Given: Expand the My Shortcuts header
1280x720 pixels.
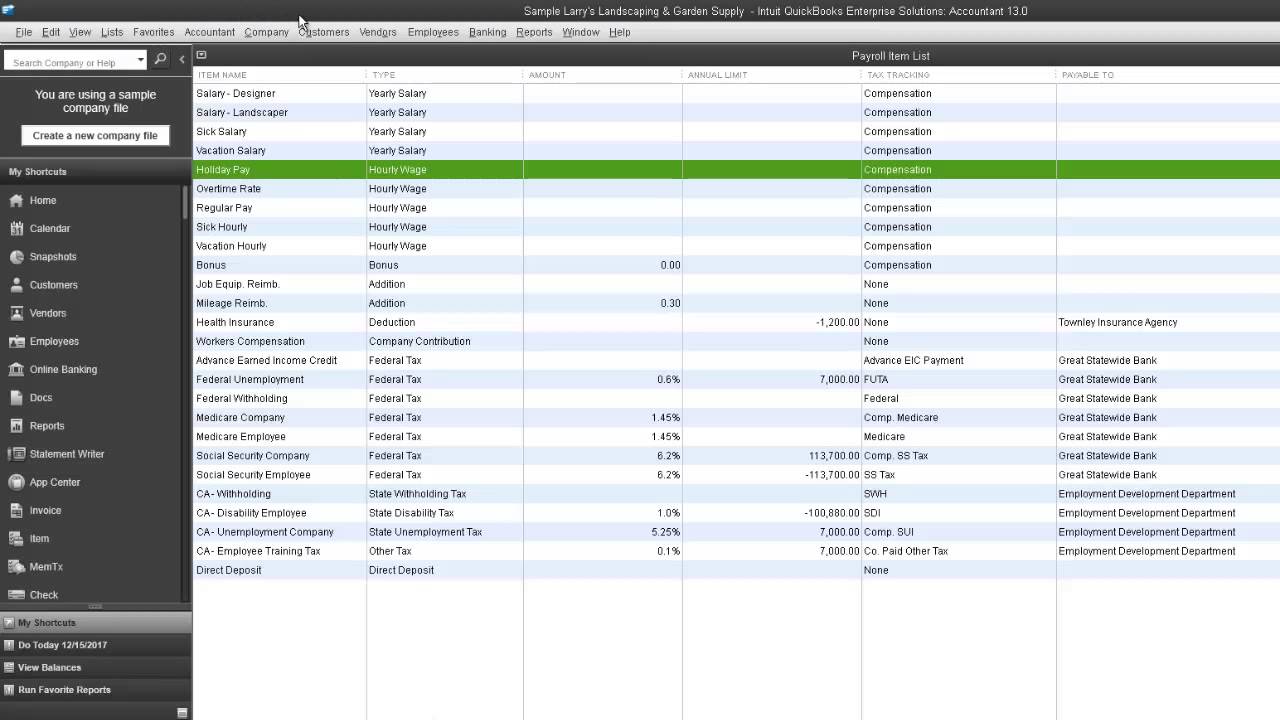Looking at the screenshot, I should [96, 172].
